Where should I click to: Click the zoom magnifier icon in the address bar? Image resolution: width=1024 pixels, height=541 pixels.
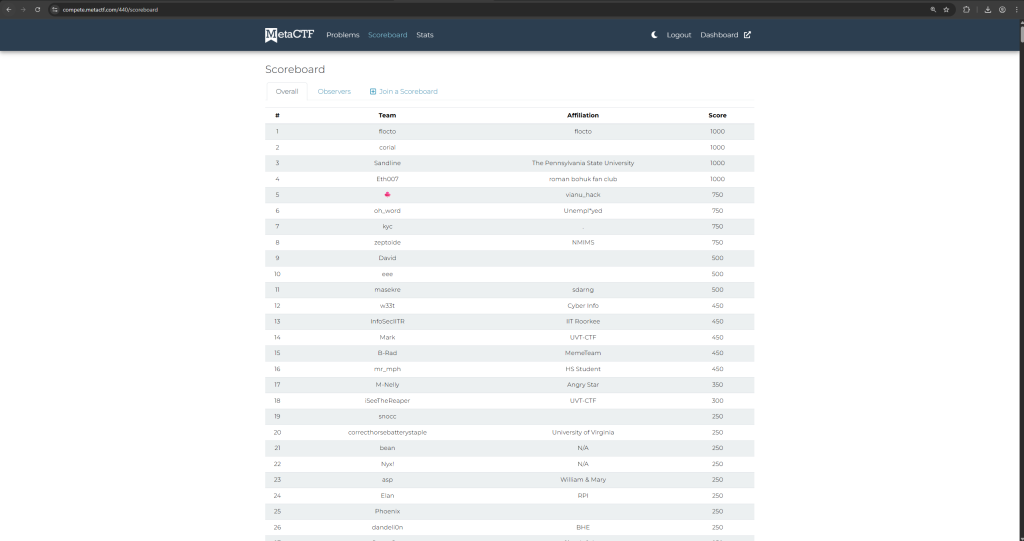[x=933, y=9]
